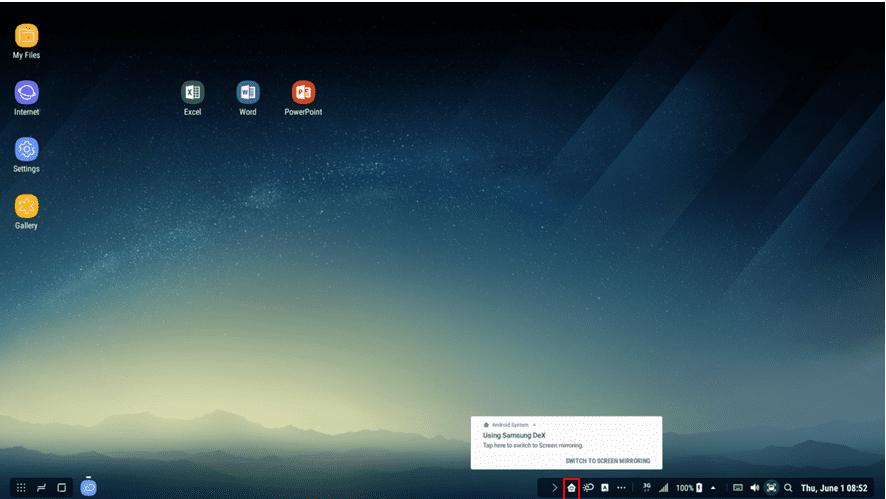Expand quick settings arrow beside battery
The height and width of the screenshot is (499, 886).
[714, 488]
